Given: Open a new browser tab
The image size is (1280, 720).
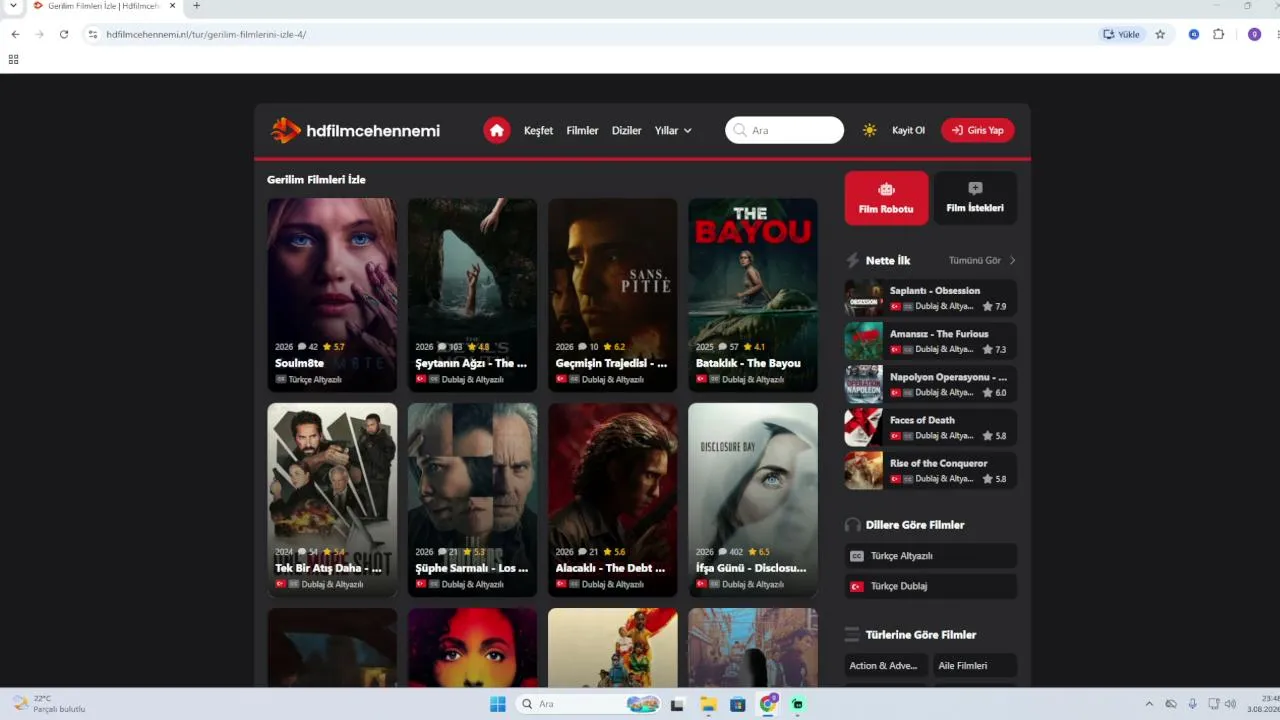Looking at the screenshot, I should click(196, 6).
